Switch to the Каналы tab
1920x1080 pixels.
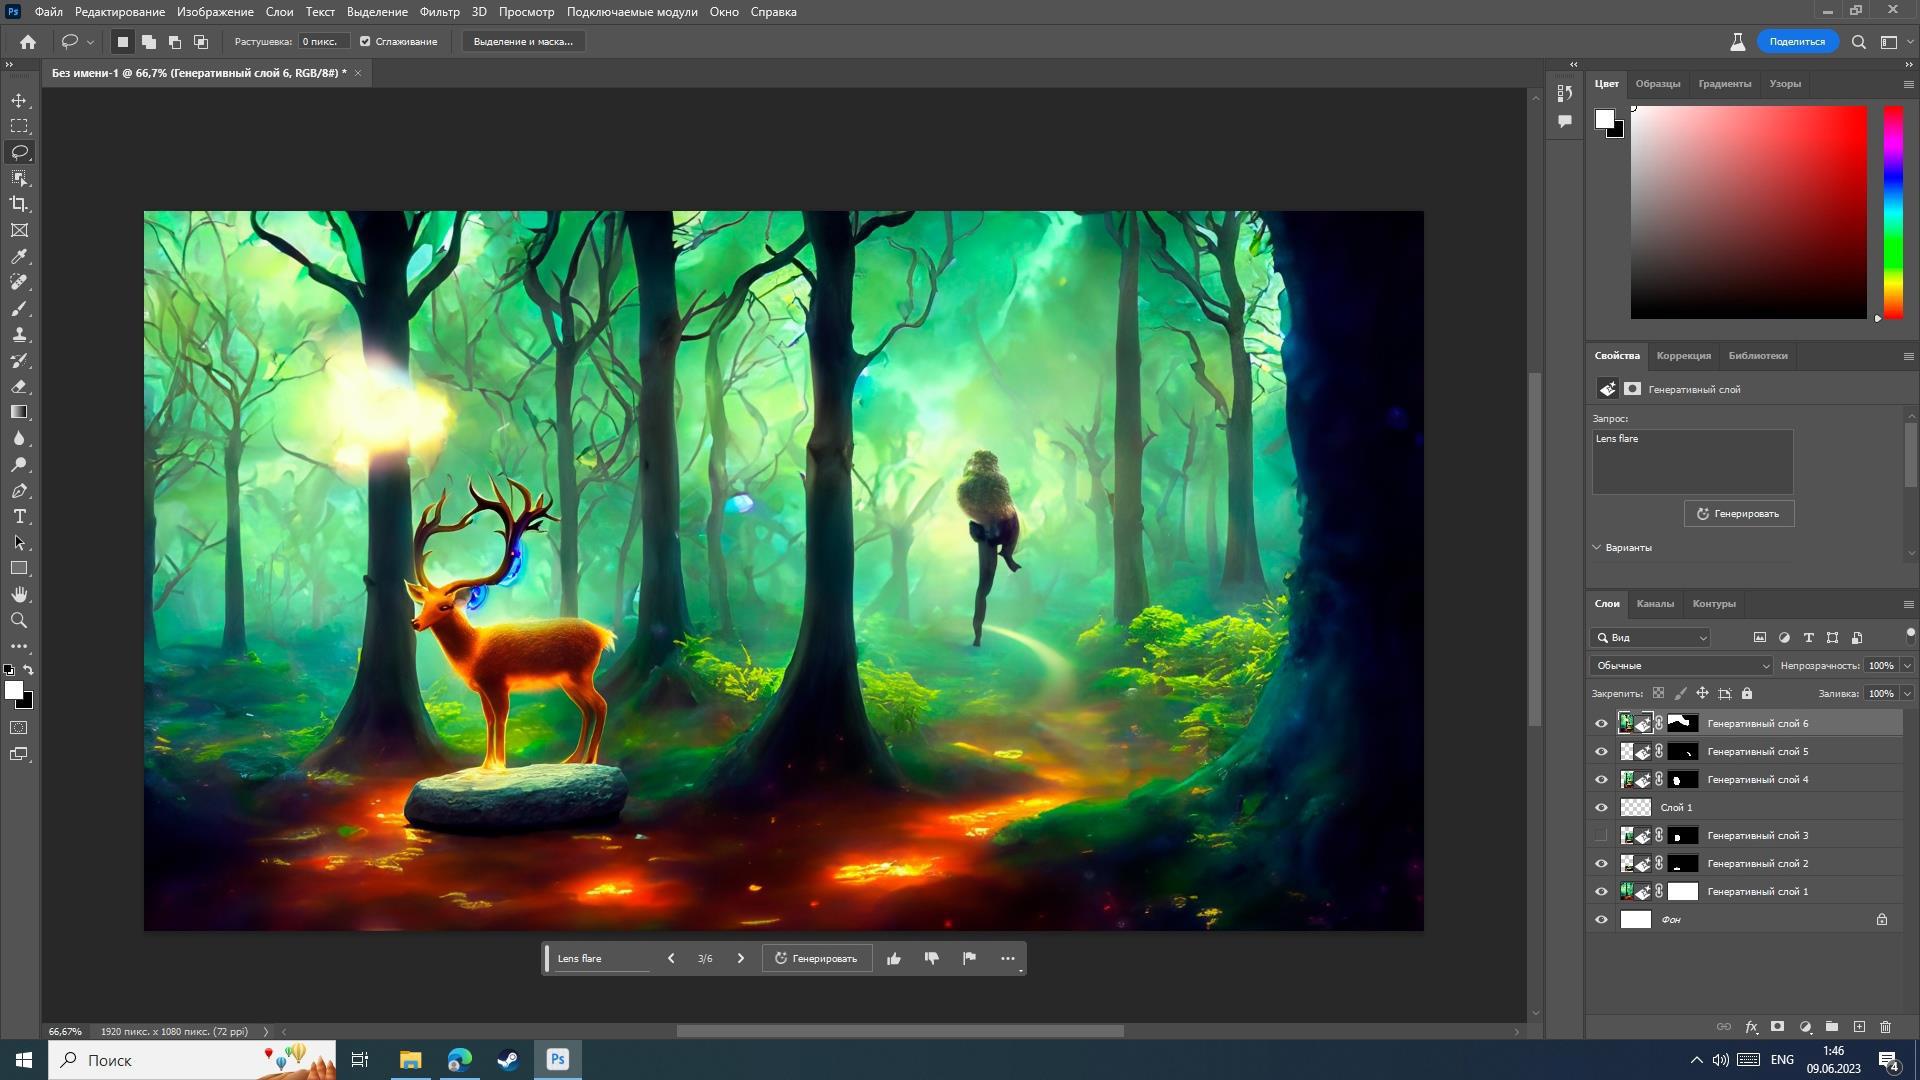coord(1654,604)
